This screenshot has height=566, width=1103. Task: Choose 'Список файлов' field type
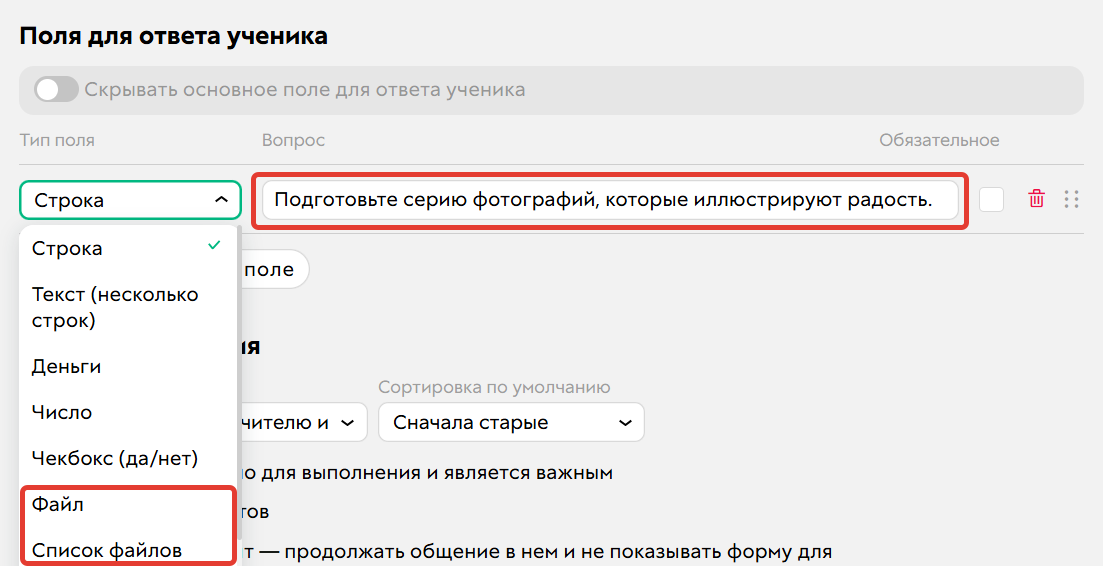coord(127,550)
